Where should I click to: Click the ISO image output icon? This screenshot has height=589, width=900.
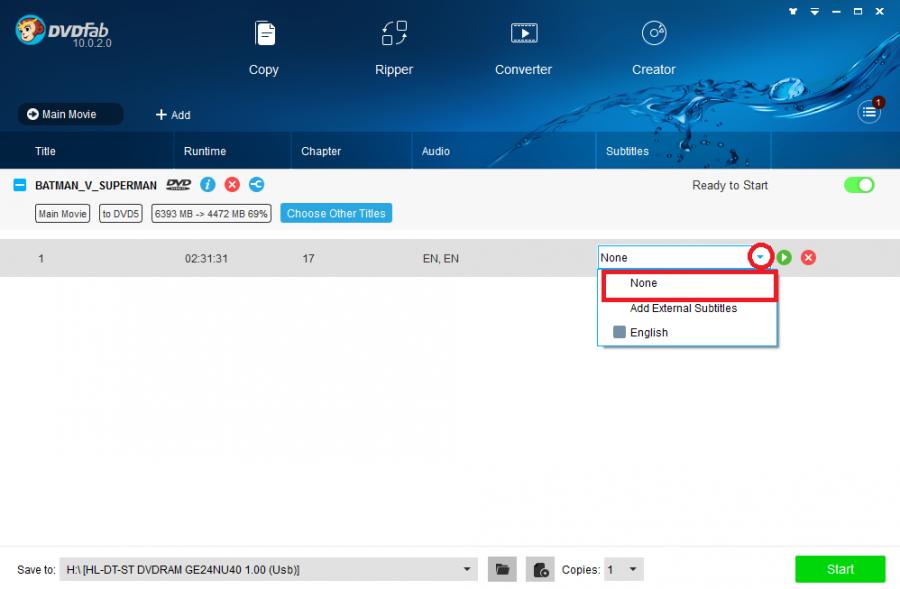[540, 570]
